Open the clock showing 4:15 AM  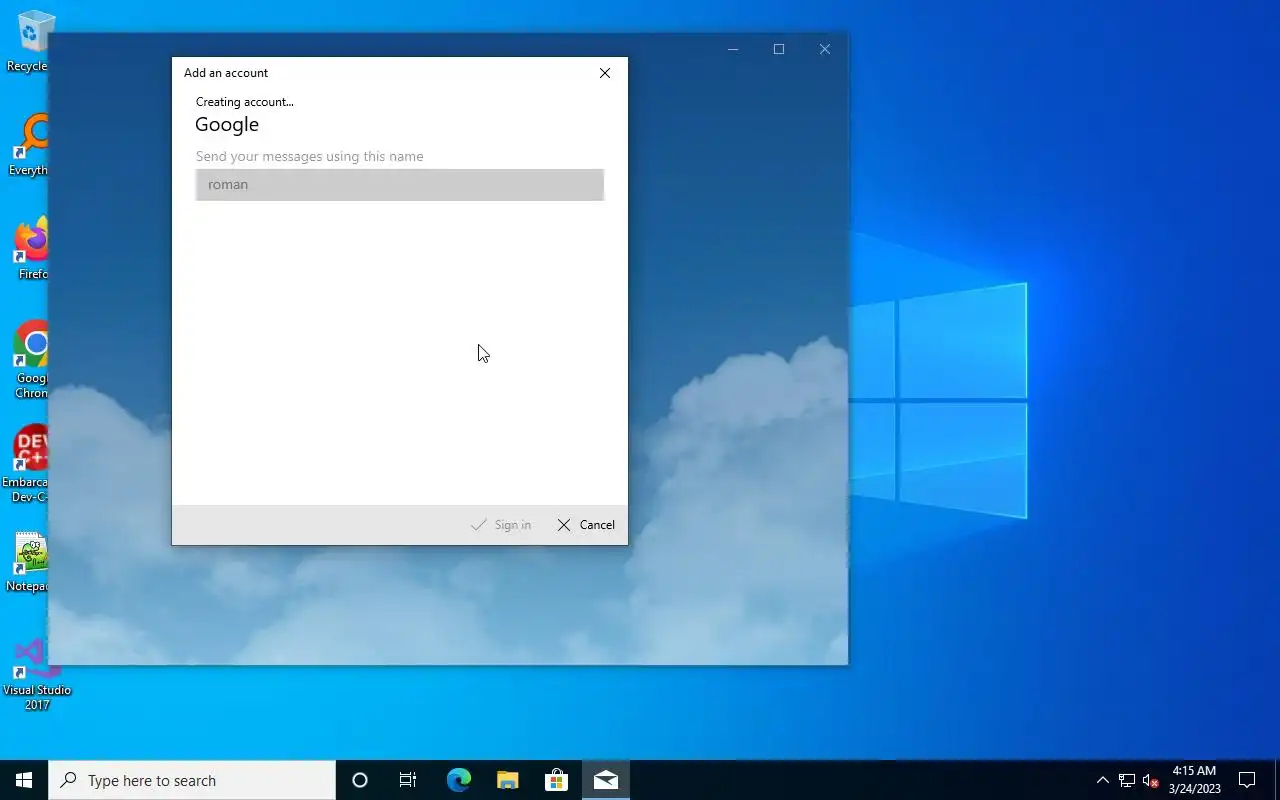coord(1194,780)
